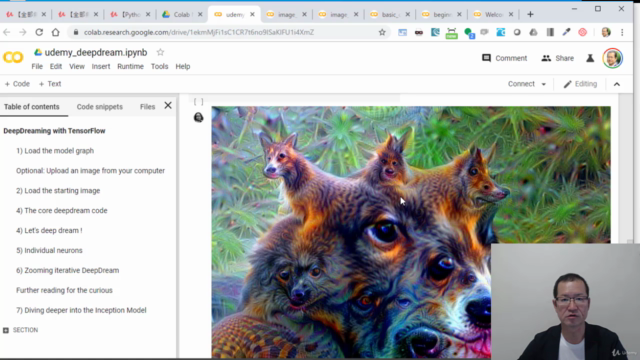Screen dimensions: 640x360
Task: Open the Tools menu
Action: point(160,66)
